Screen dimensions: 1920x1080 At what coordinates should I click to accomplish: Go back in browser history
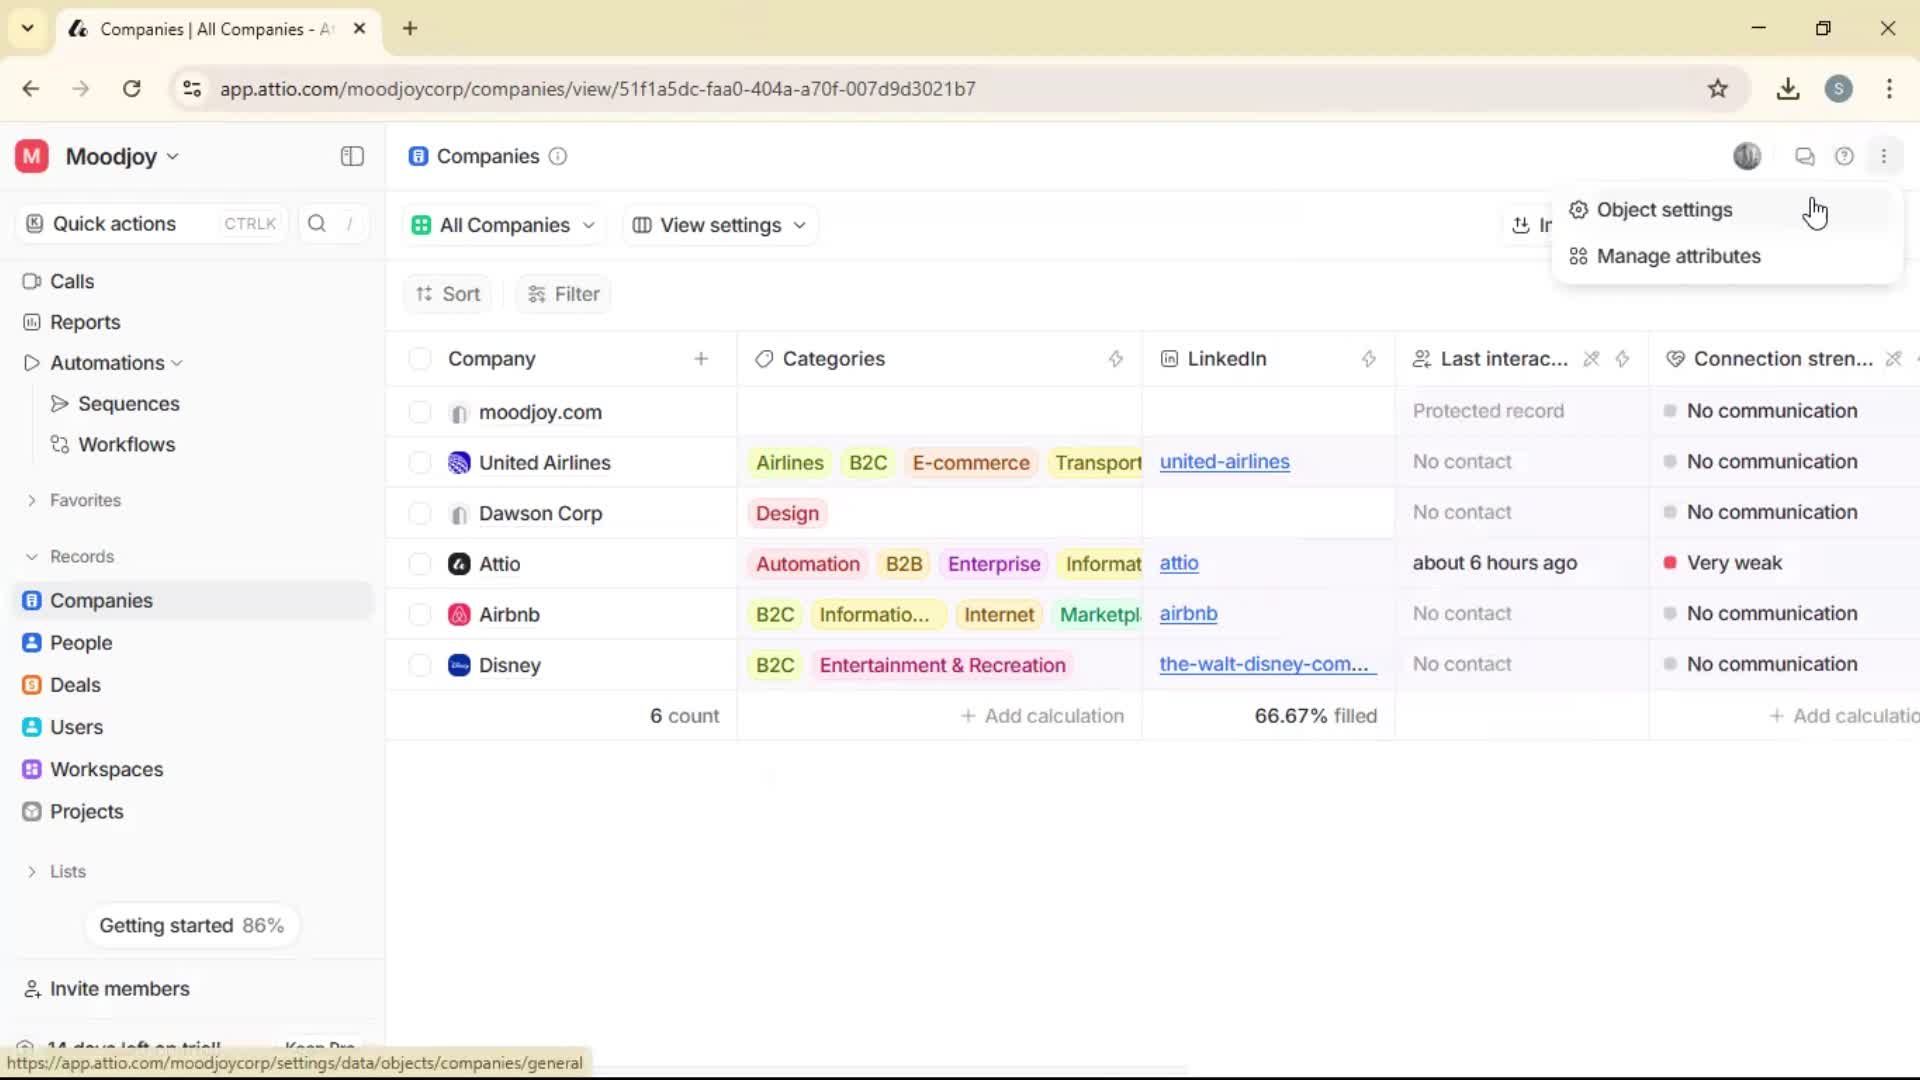pos(31,89)
